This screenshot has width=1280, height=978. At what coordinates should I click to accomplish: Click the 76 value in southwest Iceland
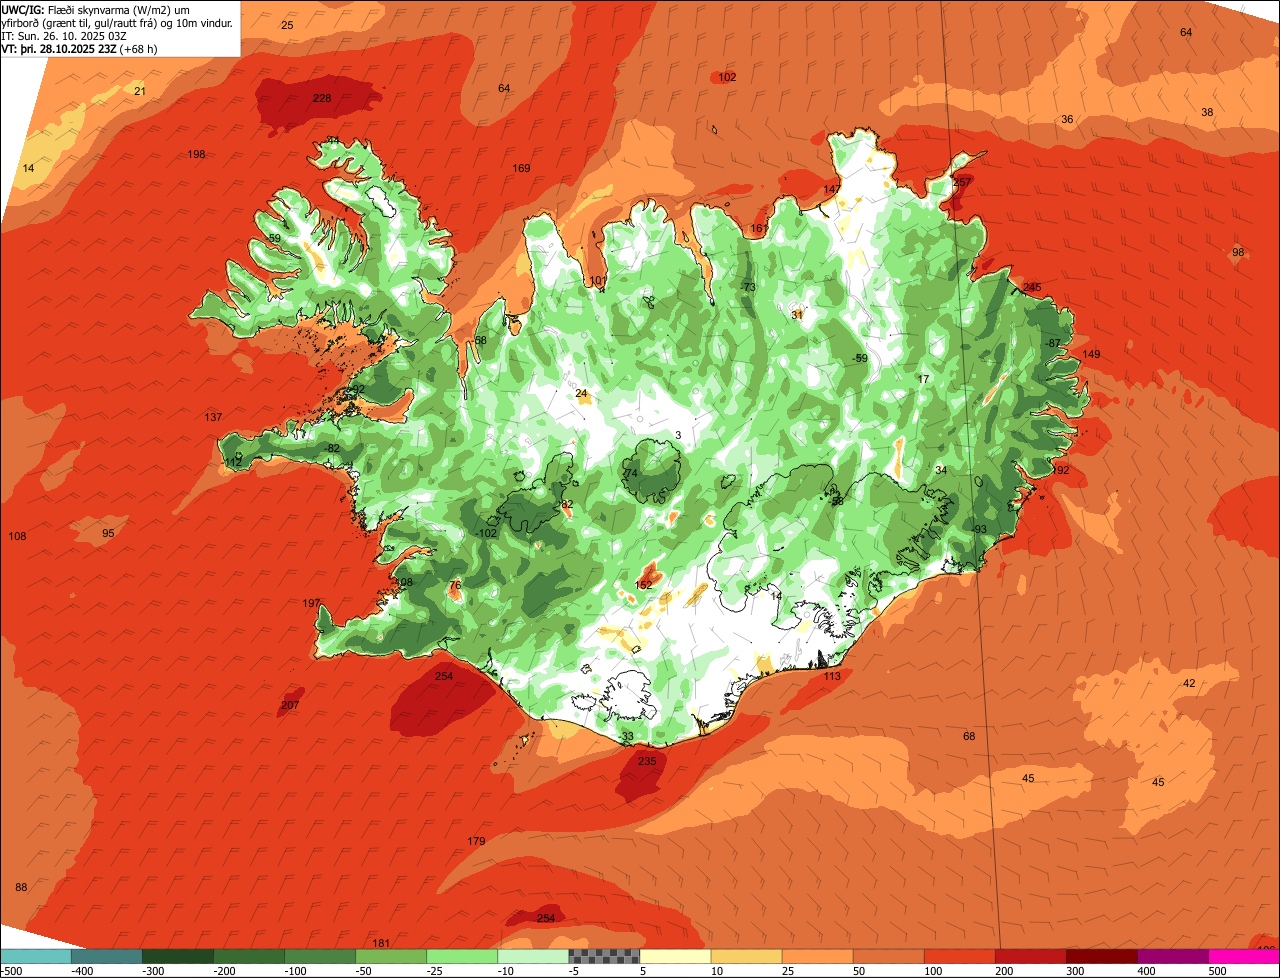click(x=455, y=585)
